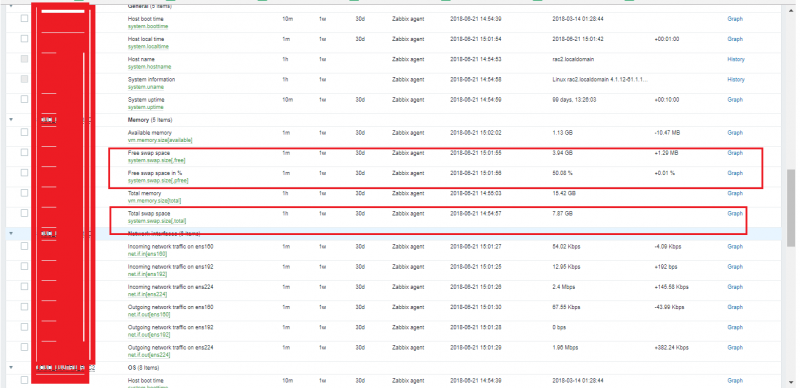
Task: Open History for Host name
Action: click(x=736, y=59)
